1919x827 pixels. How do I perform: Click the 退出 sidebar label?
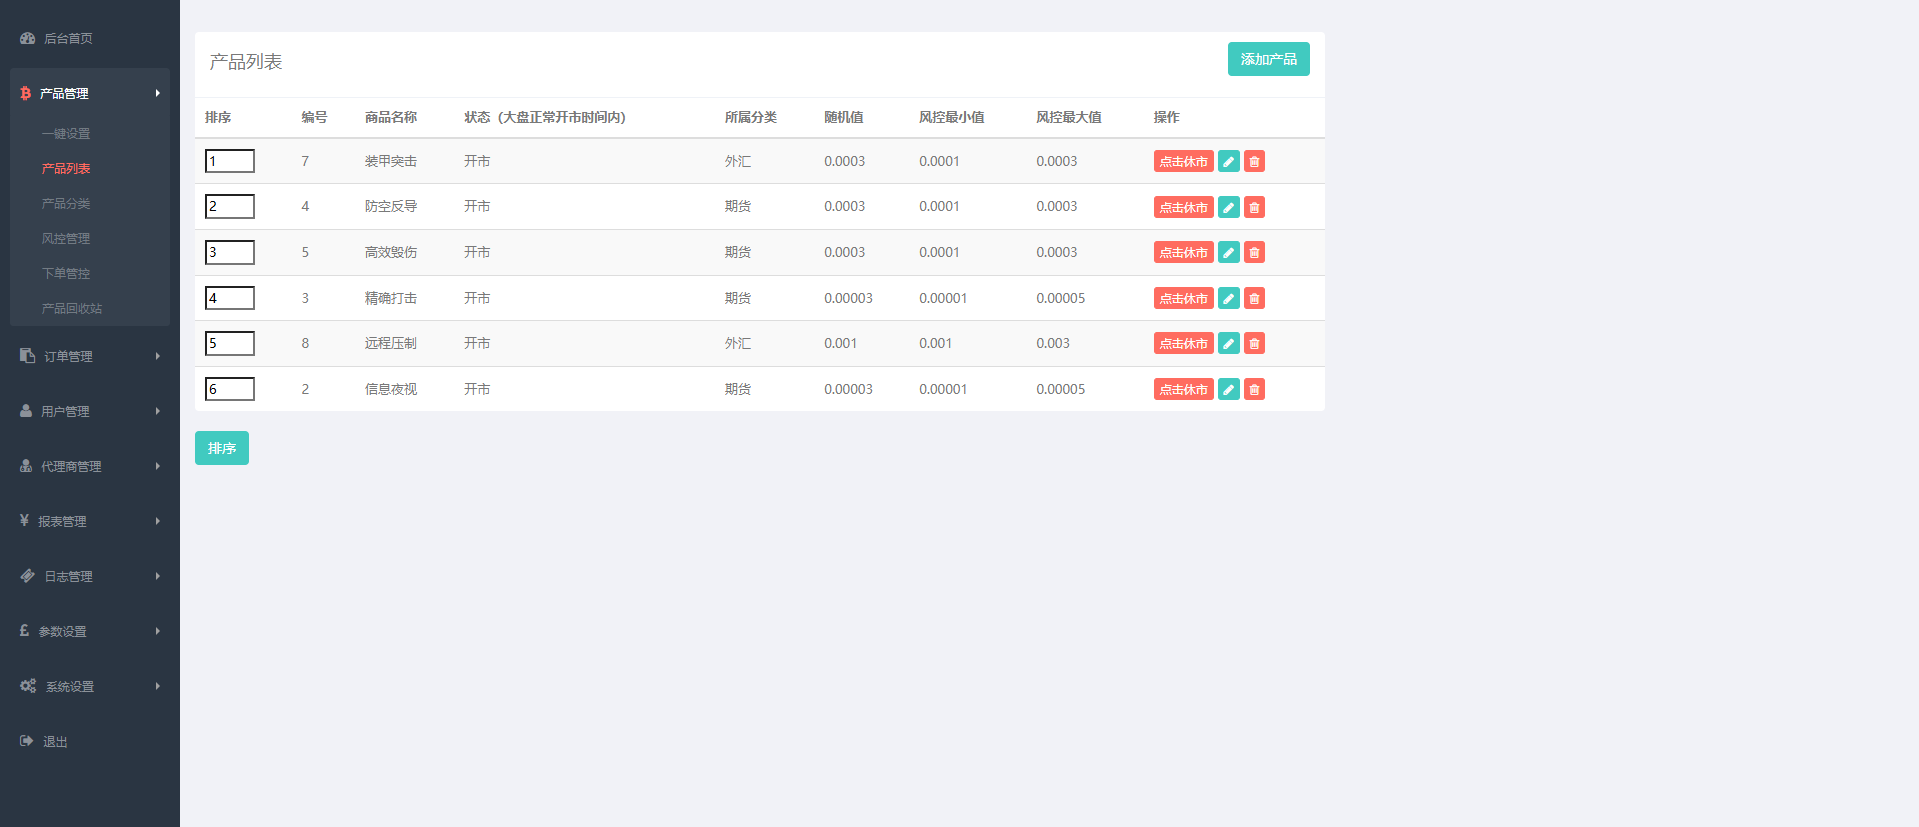(55, 741)
